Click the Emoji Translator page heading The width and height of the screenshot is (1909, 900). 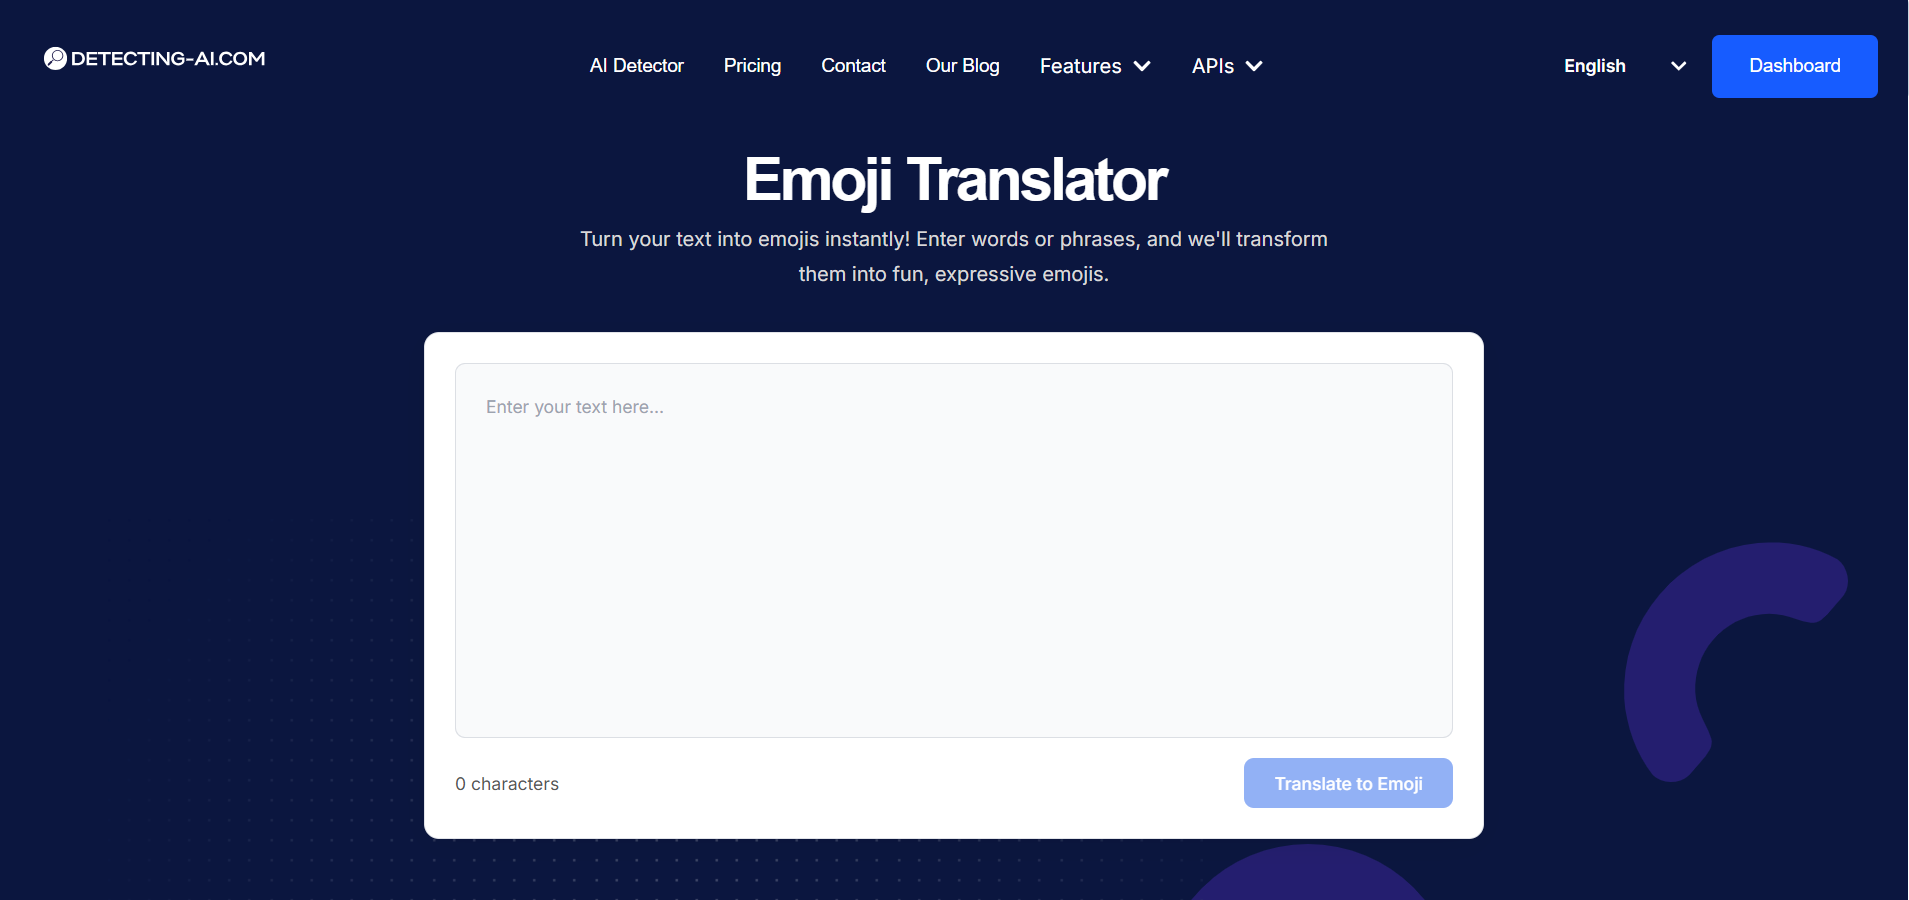[x=954, y=180]
